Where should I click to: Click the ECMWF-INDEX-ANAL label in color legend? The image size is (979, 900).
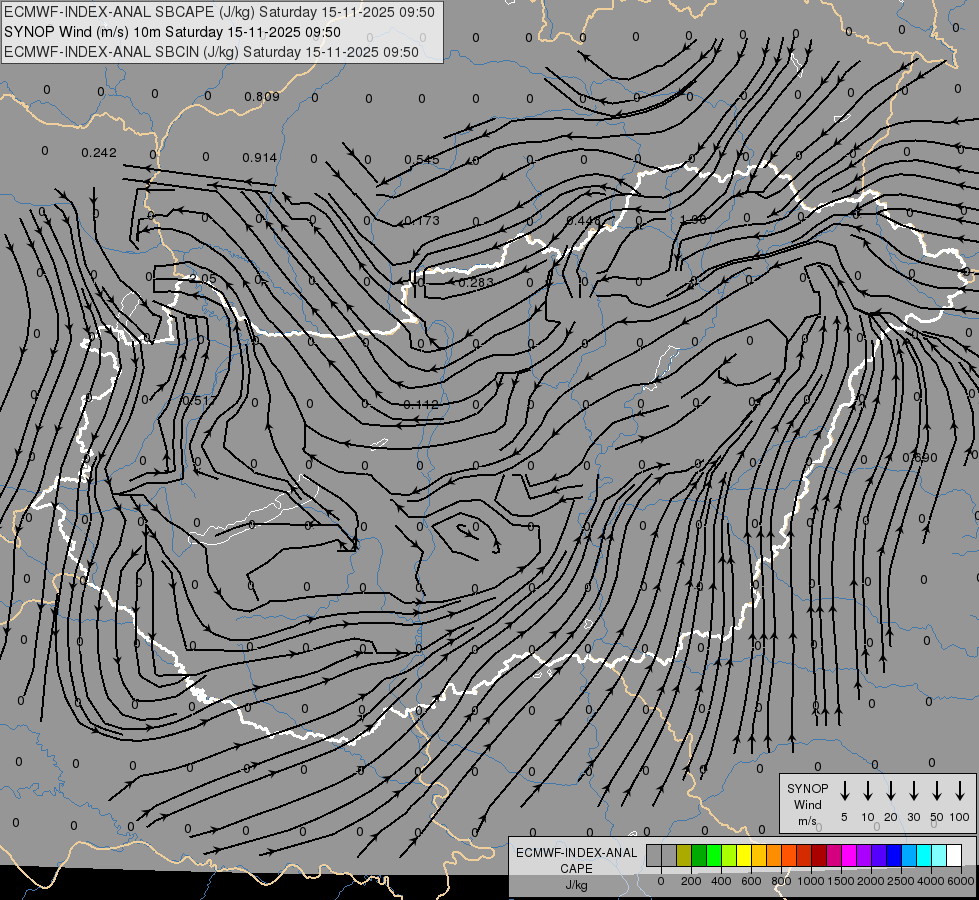(x=576, y=853)
